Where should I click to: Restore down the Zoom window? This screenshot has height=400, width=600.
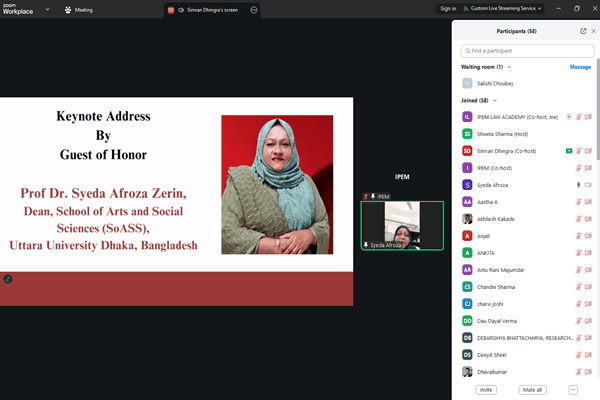click(577, 8)
